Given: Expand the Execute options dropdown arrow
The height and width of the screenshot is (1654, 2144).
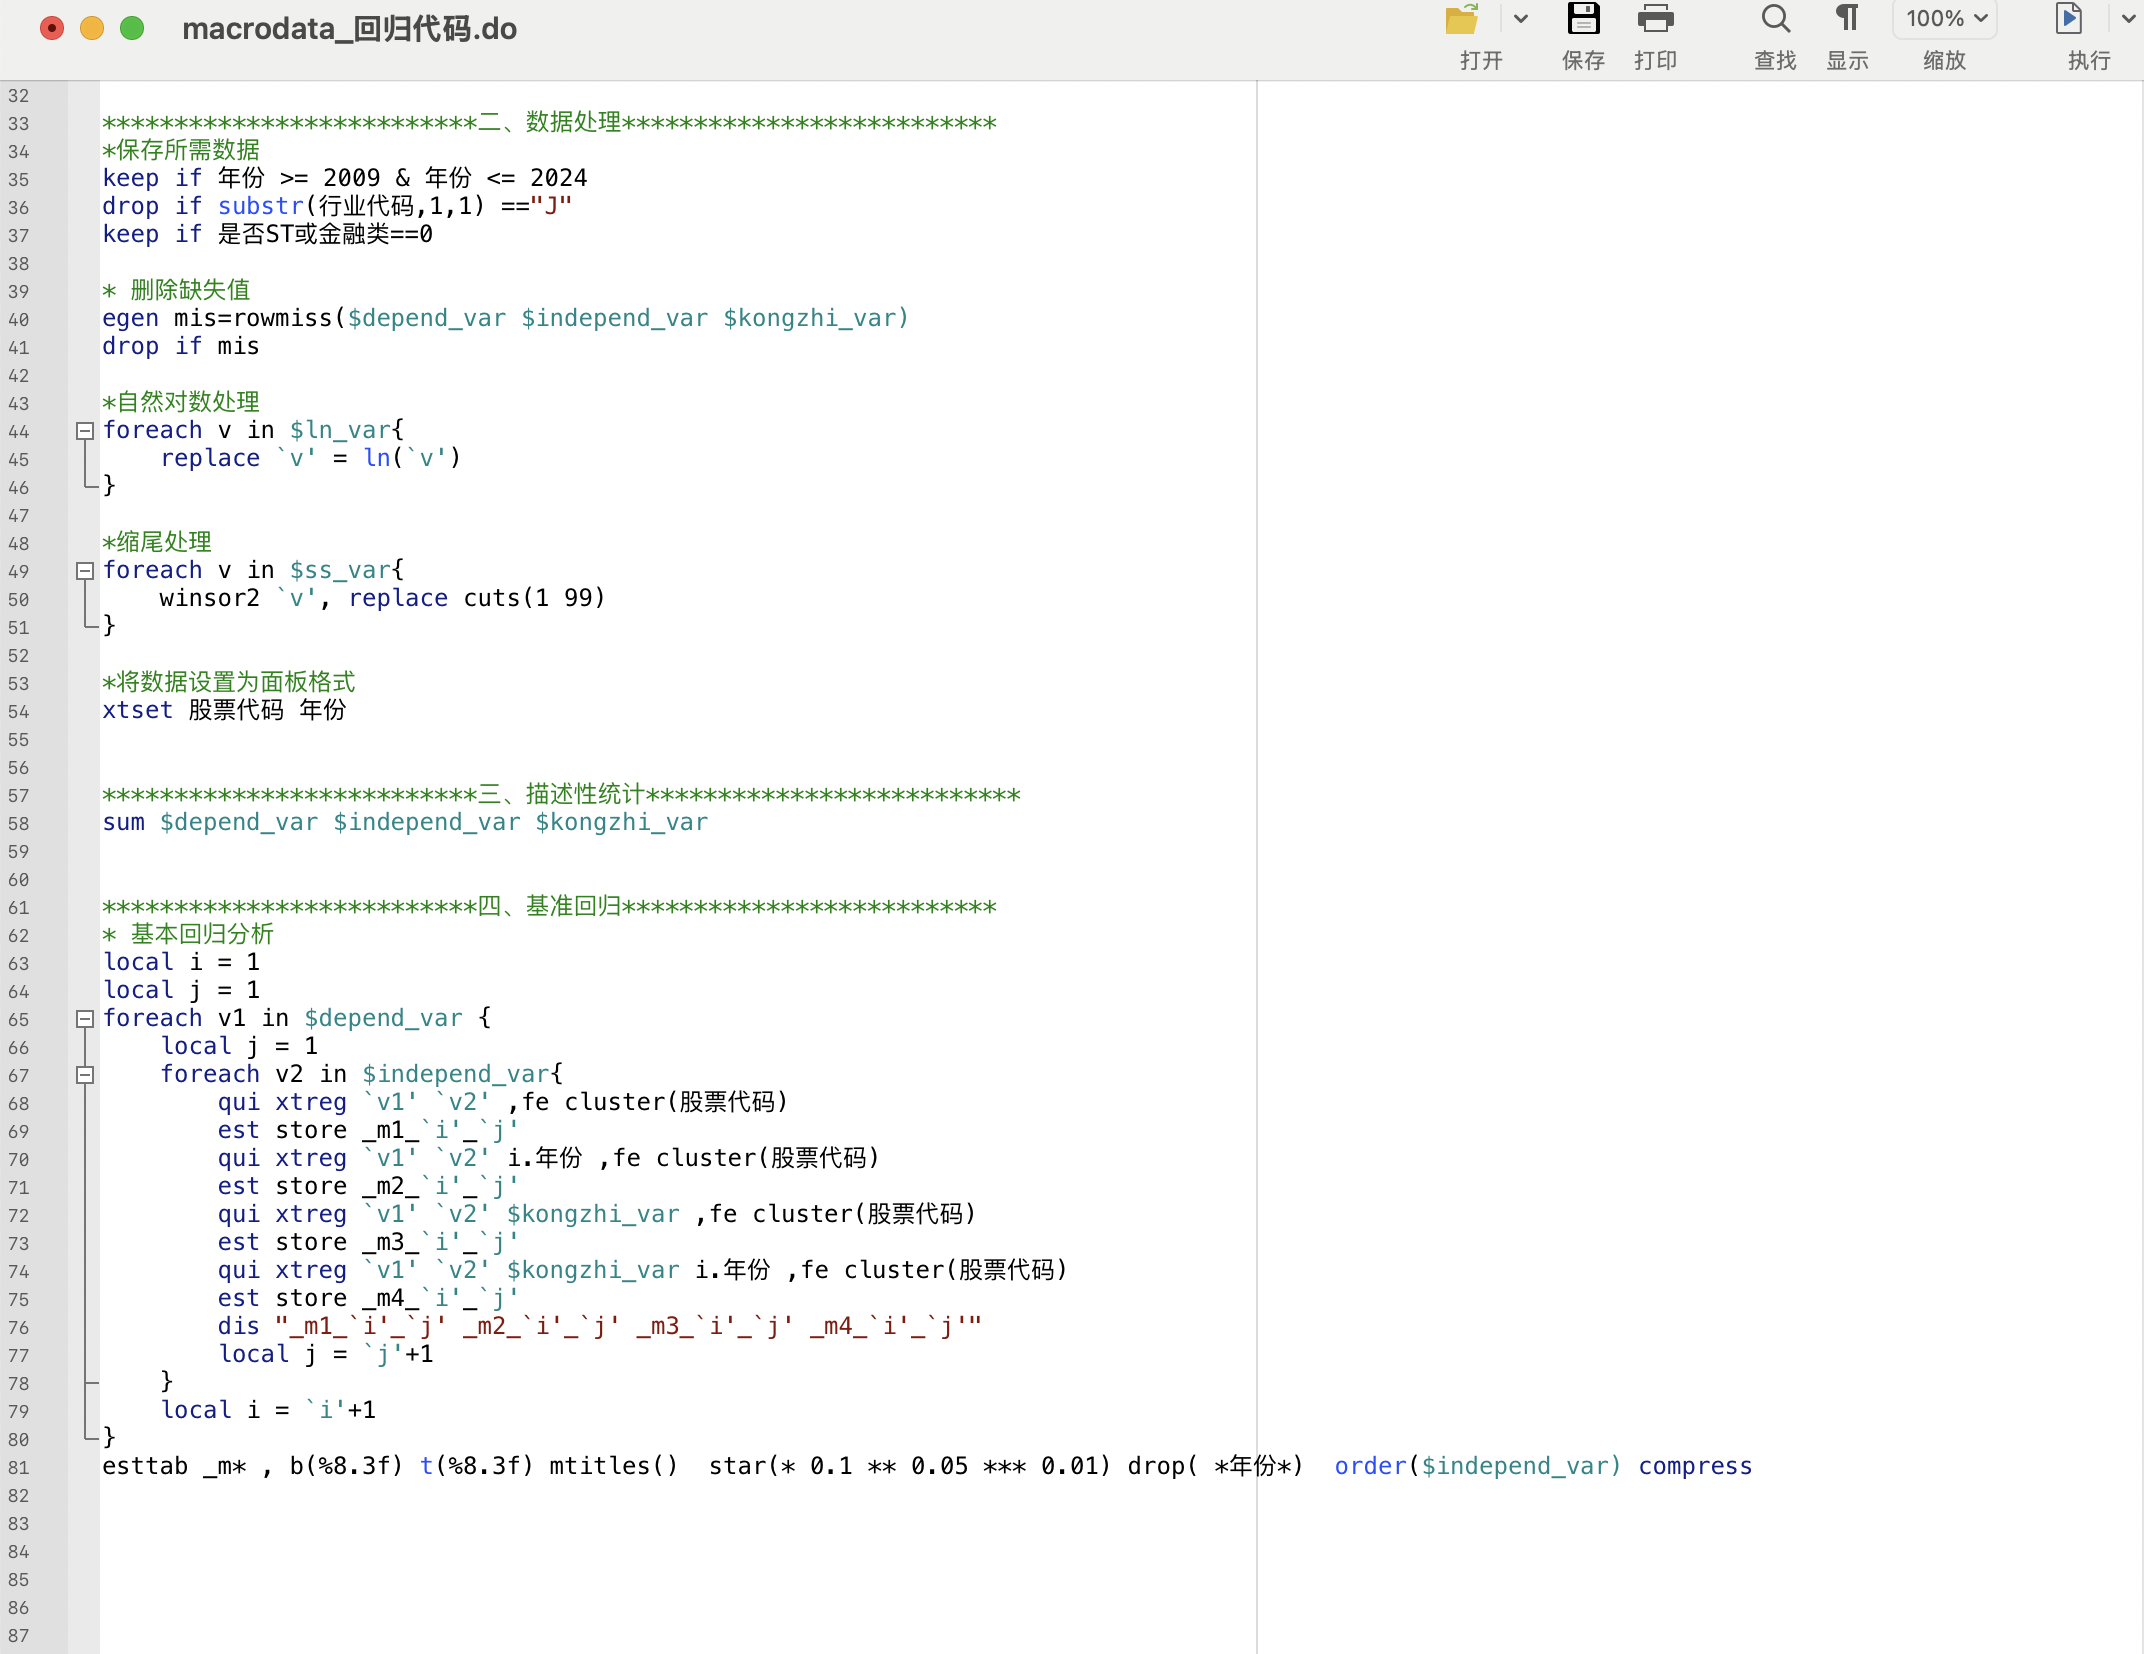Looking at the screenshot, I should click(2127, 19).
